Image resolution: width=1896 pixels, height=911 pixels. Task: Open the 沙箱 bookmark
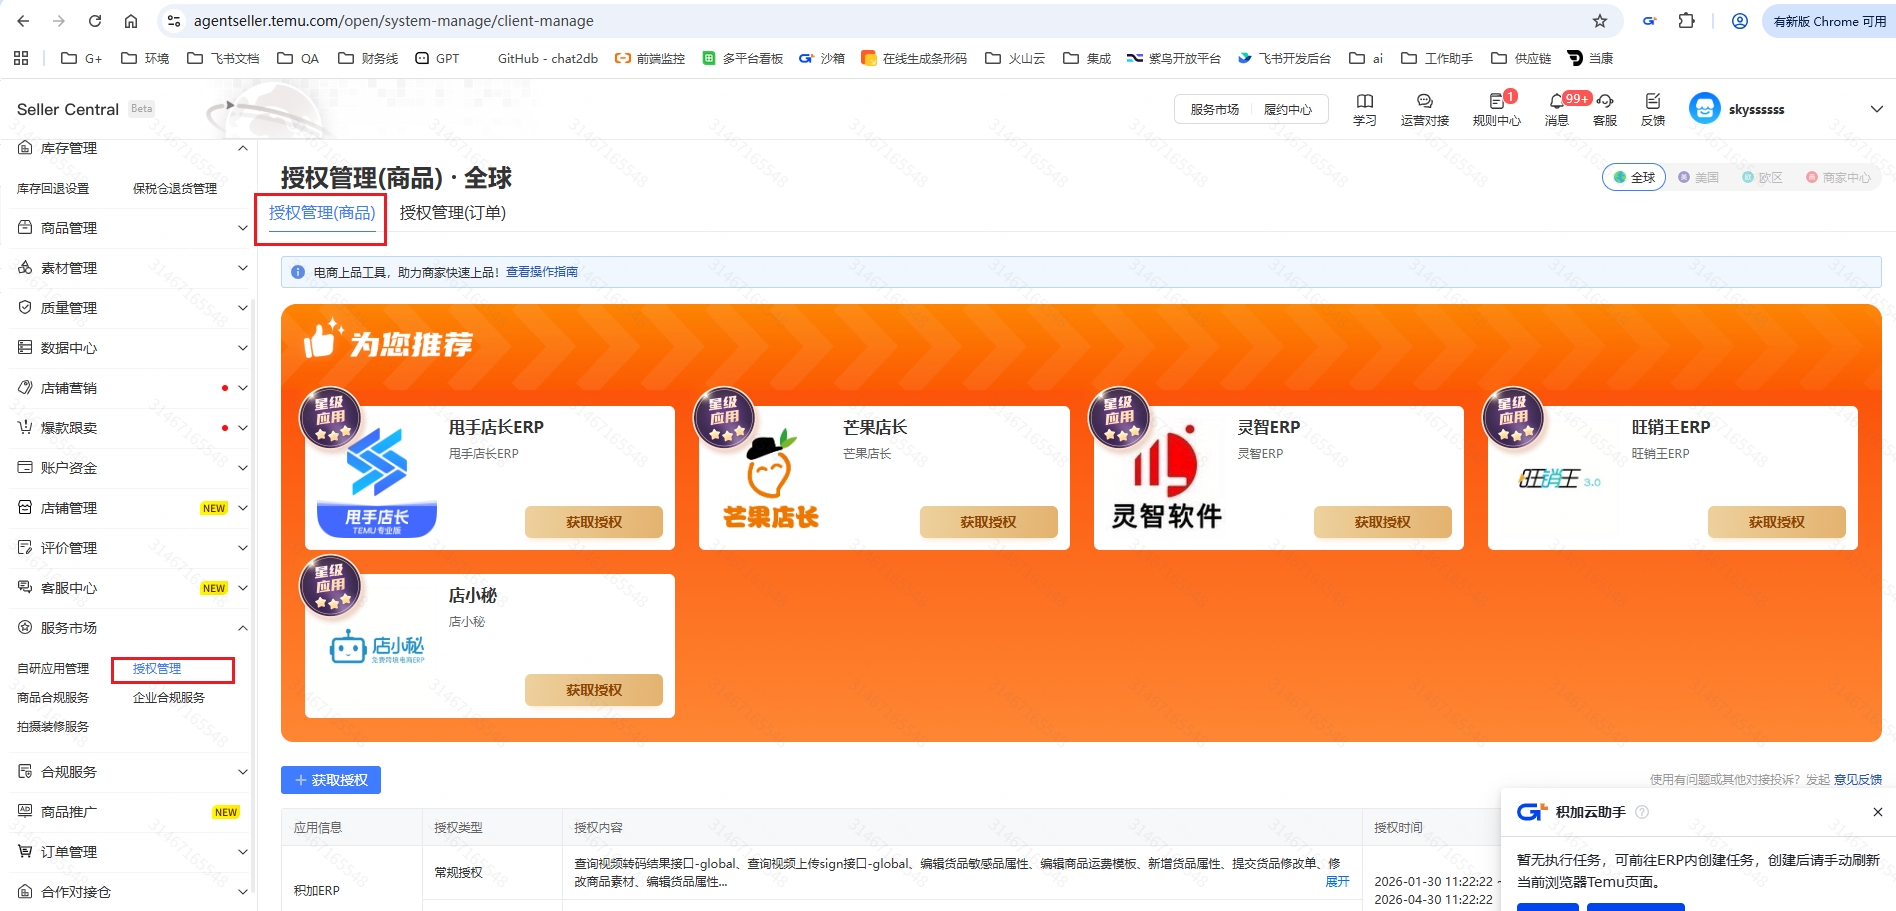click(822, 58)
